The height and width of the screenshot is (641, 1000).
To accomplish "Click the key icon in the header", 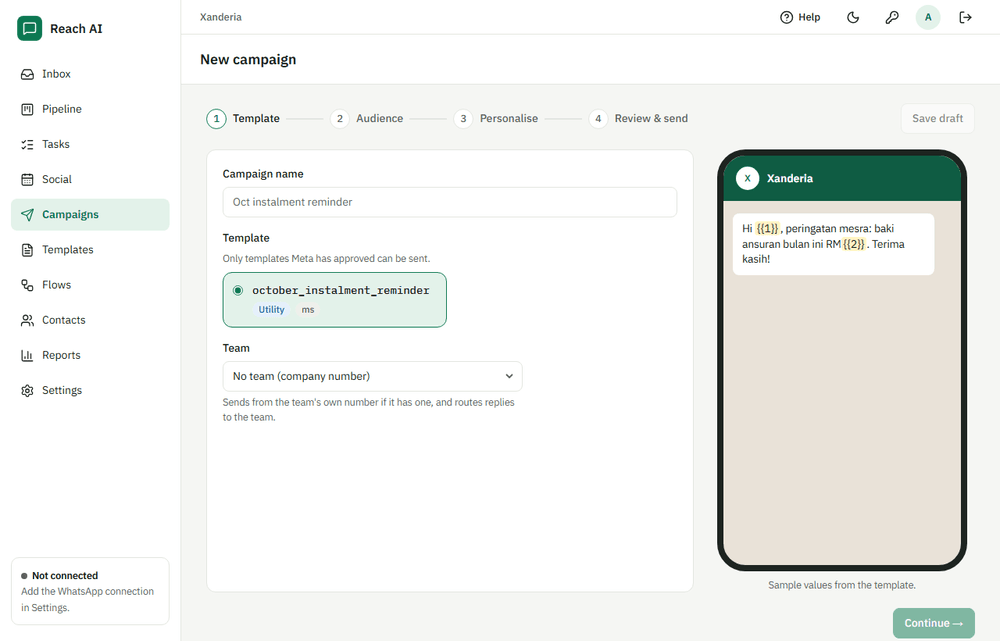I will point(892,17).
